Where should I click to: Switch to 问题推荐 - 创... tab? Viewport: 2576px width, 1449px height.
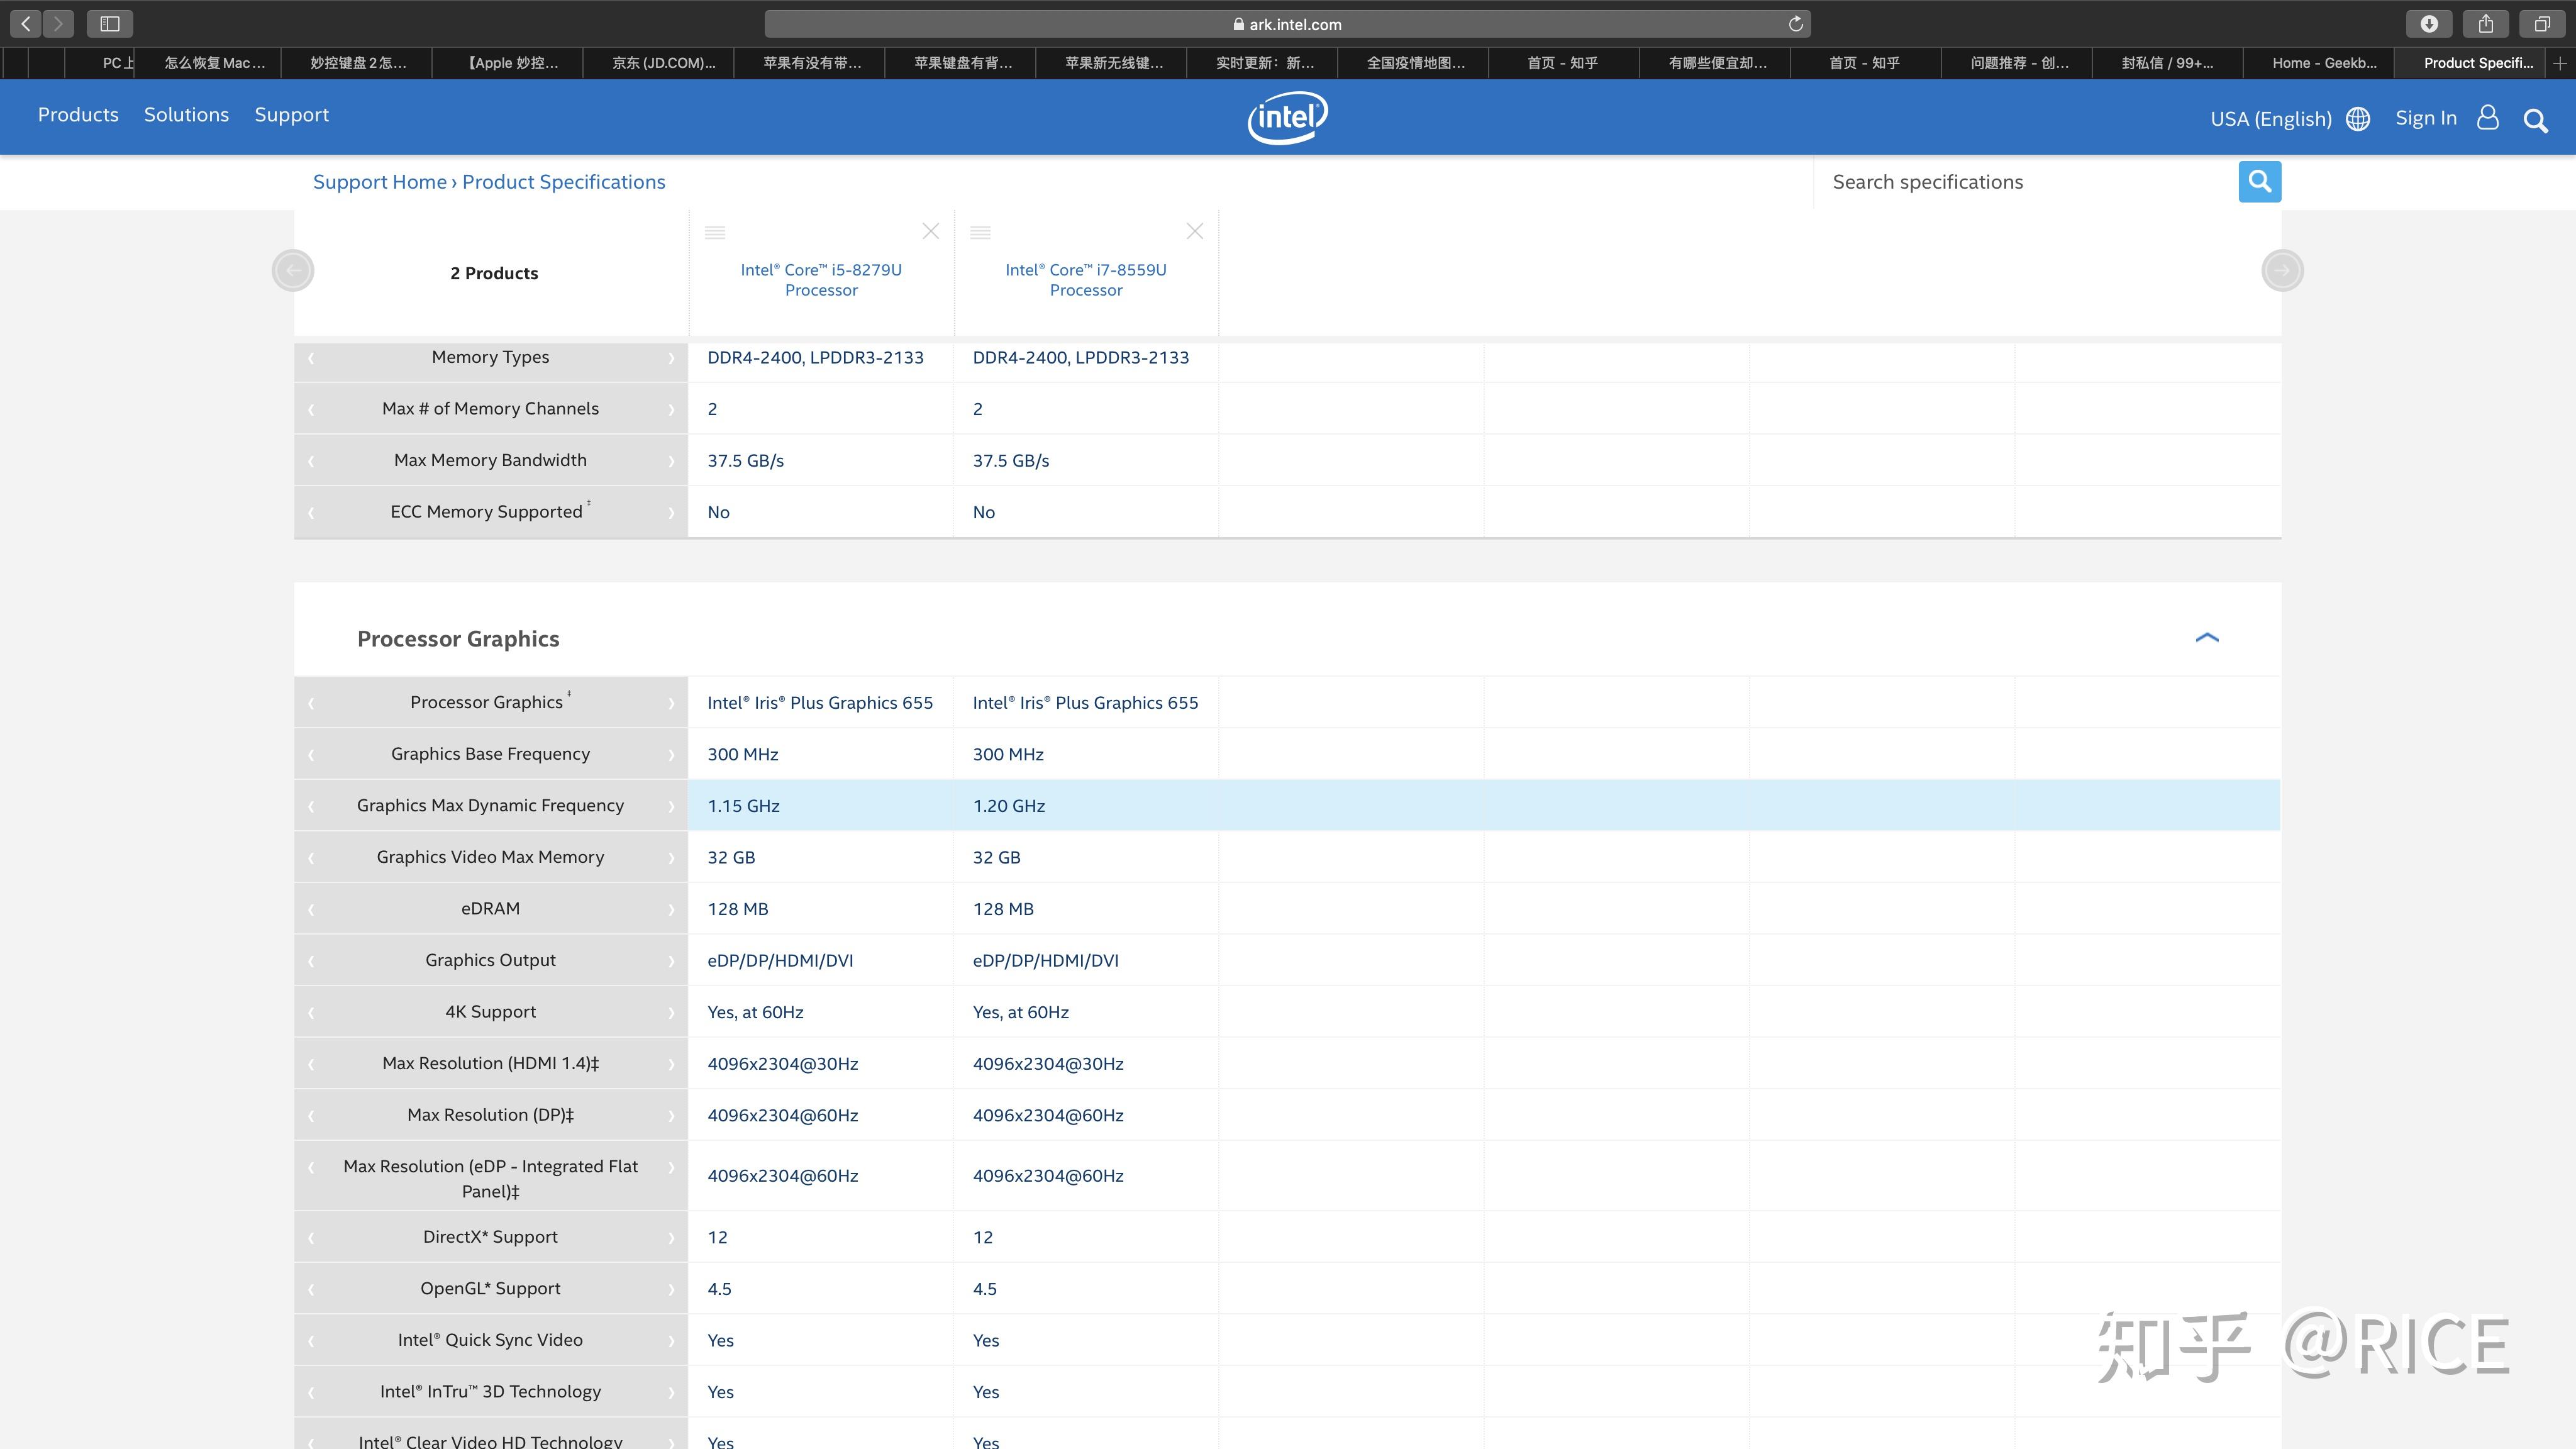coord(2018,63)
